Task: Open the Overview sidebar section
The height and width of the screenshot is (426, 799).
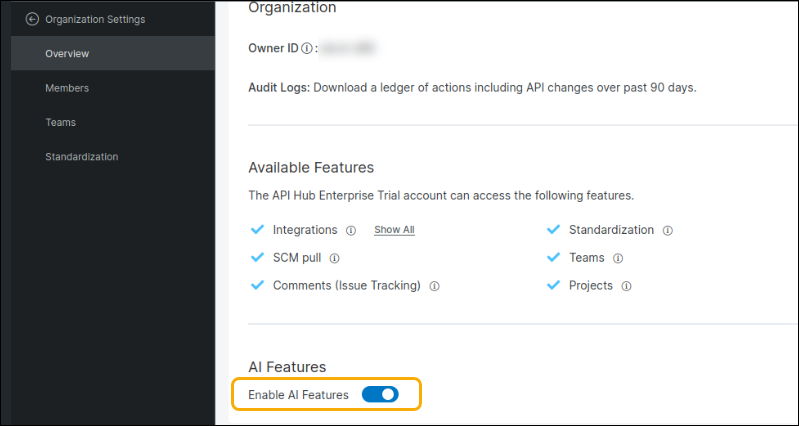Action: (x=67, y=54)
